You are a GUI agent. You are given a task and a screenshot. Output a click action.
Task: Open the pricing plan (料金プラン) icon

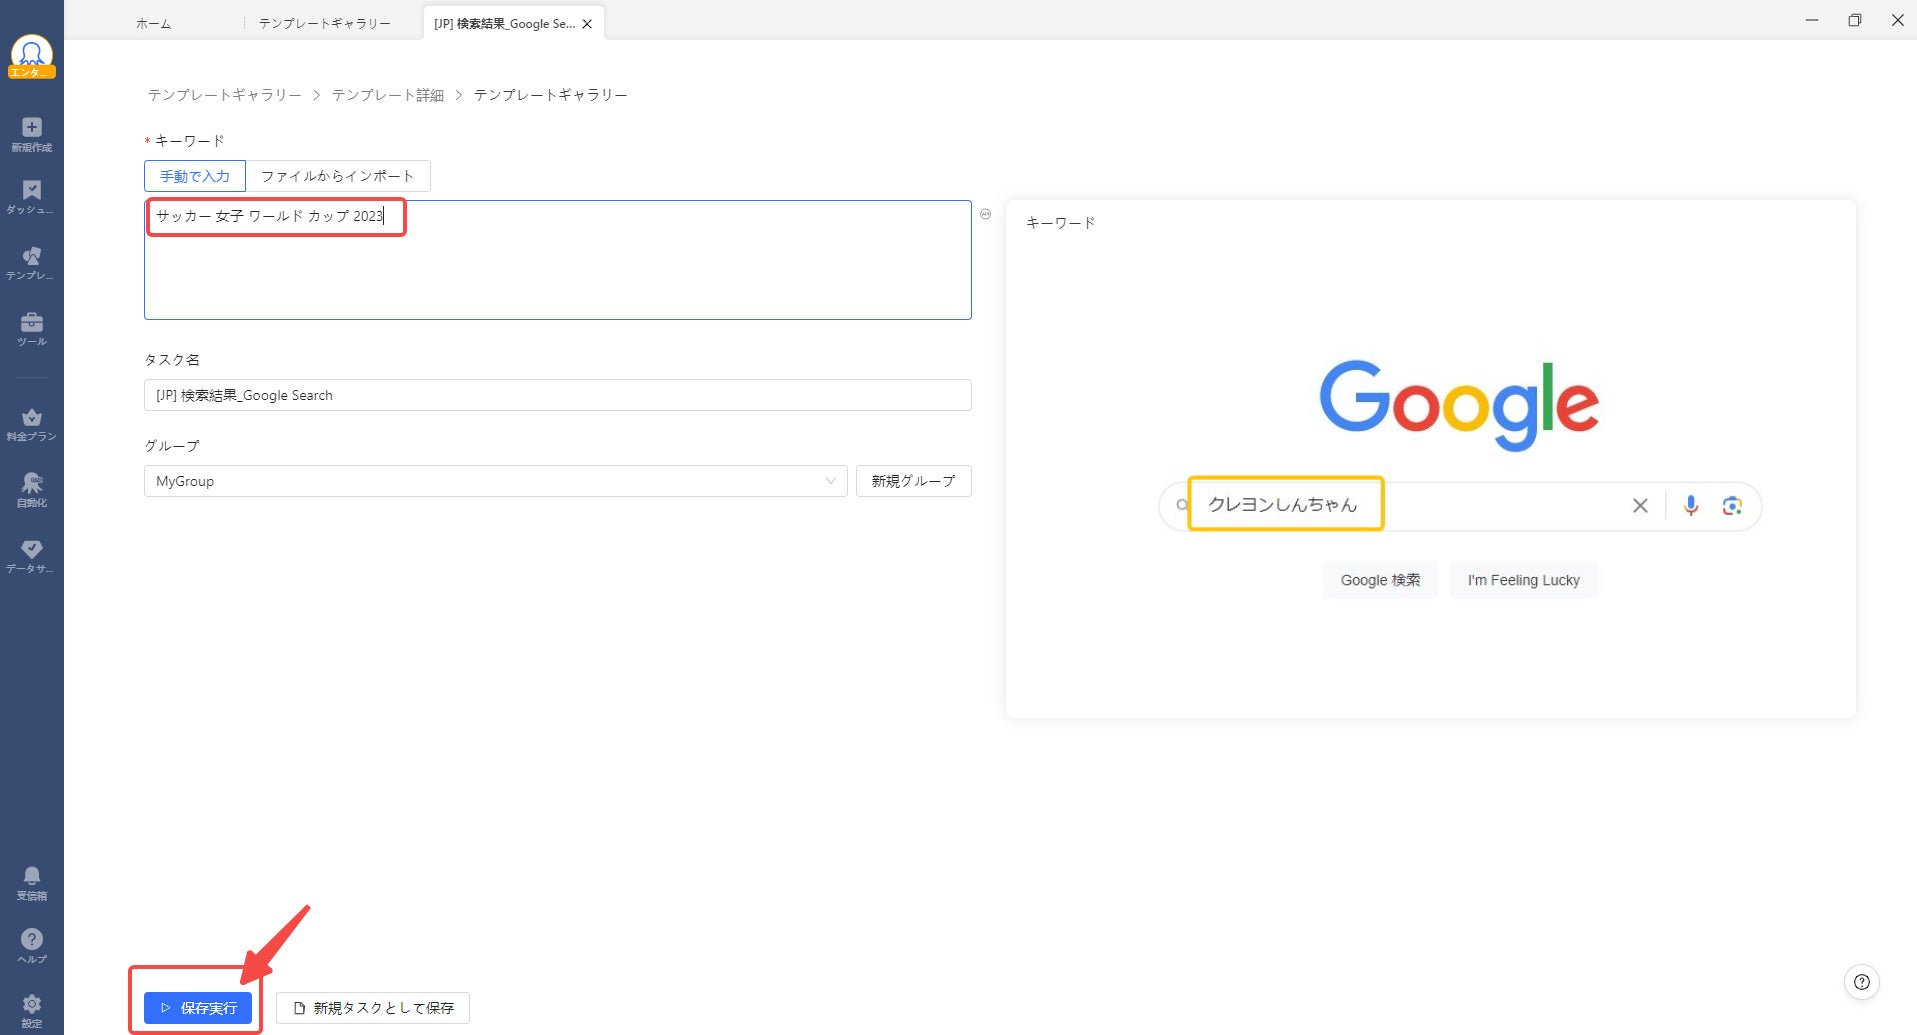click(x=32, y=423)
